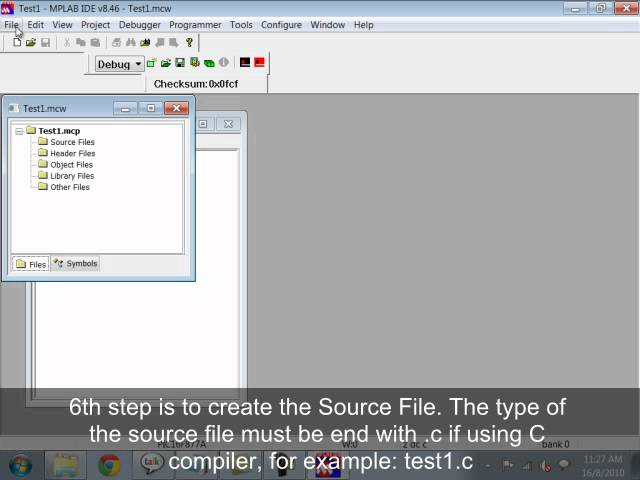Collapse the Test1.mcp project tree node

pyautogui.click(x=19, y=131)
